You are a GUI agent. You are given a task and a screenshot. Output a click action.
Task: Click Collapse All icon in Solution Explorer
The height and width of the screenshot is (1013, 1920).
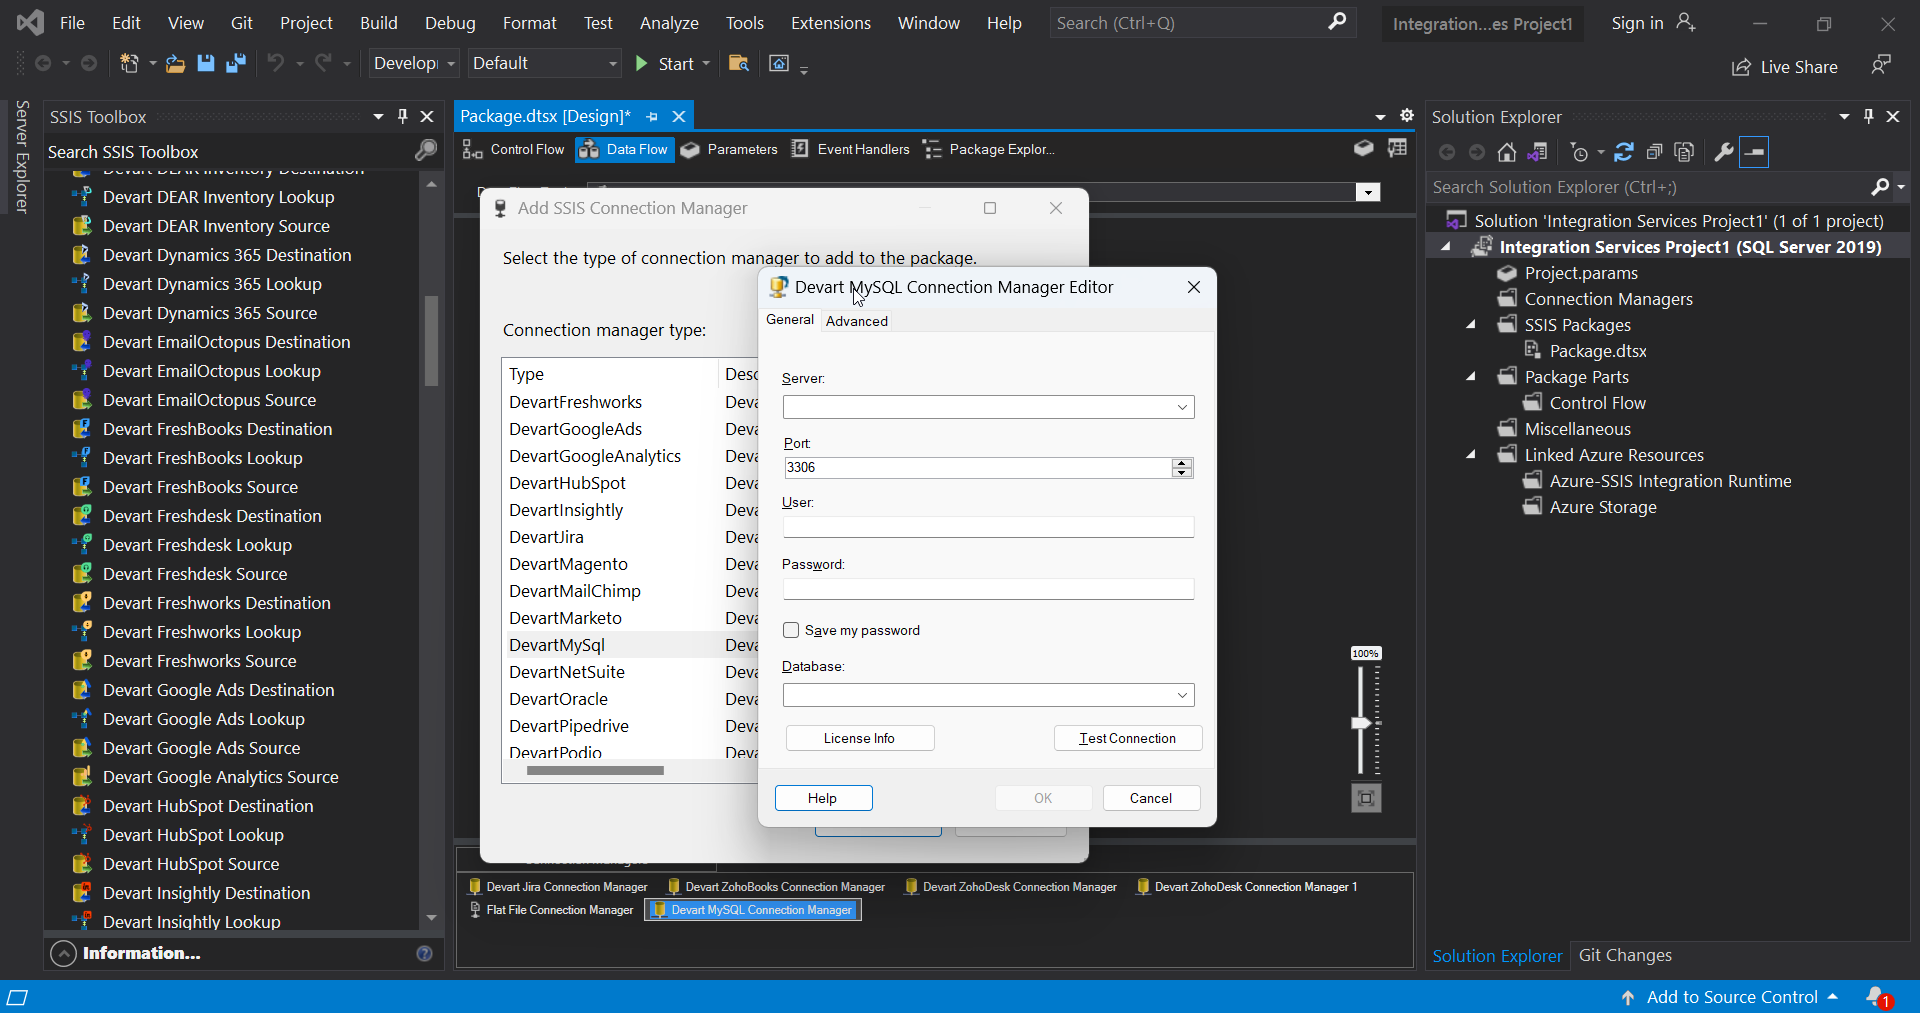point(1654,152)
